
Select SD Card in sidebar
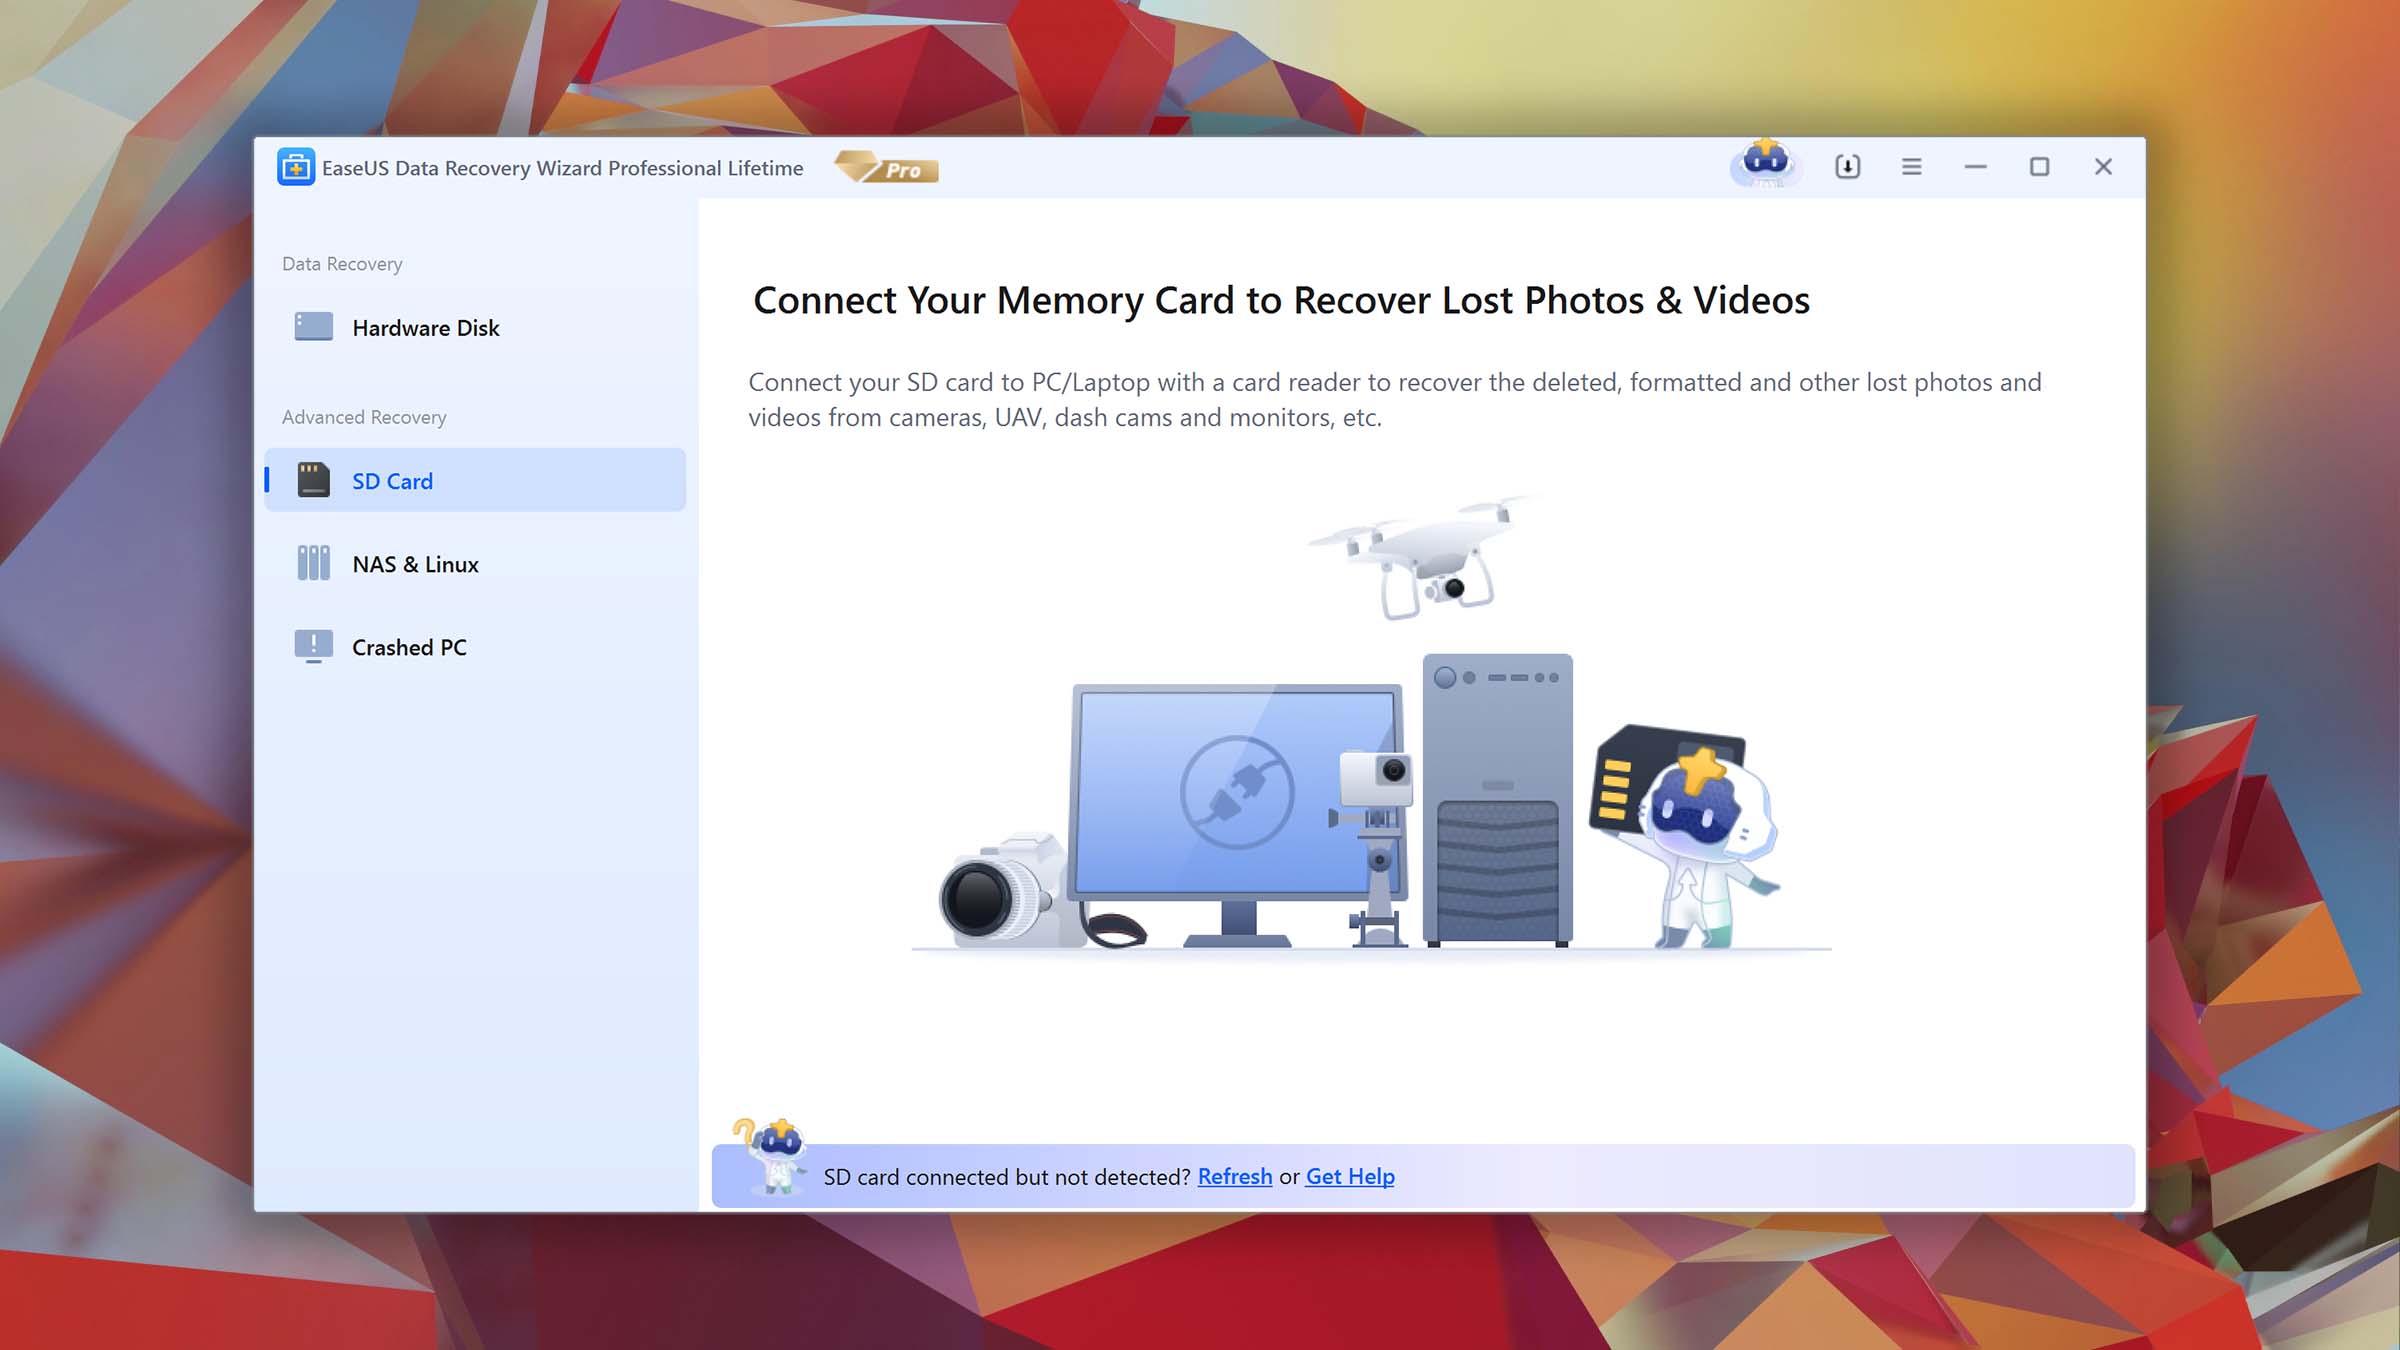[x=475, y=481]
